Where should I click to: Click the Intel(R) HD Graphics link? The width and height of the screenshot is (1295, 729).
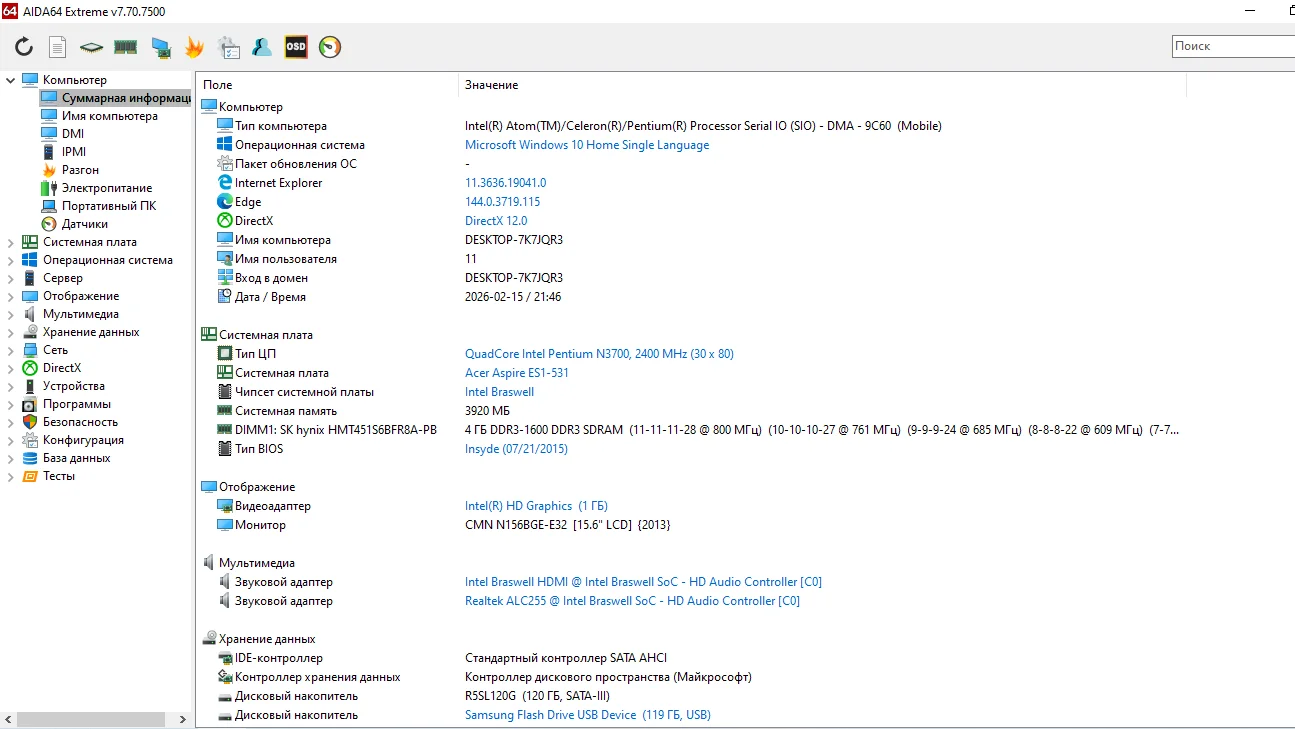tap(536, 506)
